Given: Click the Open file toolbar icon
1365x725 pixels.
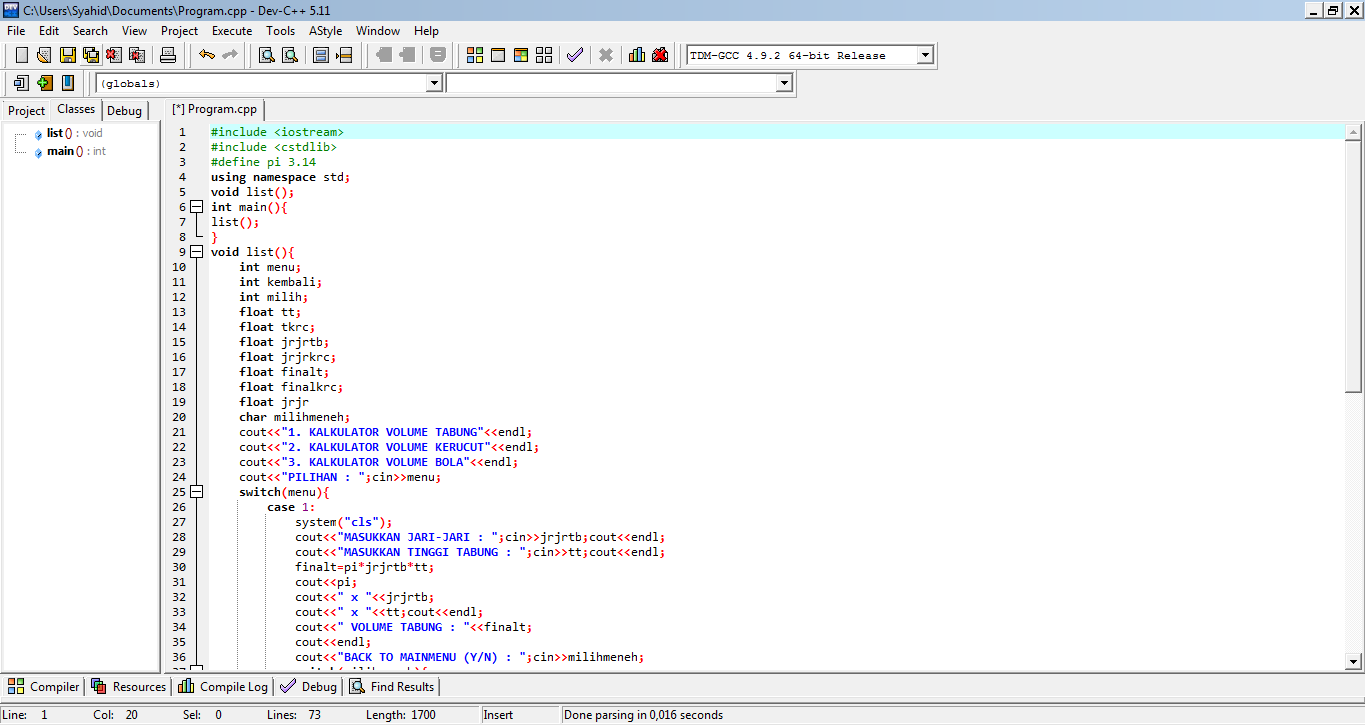Looking at the screenshot, I should (x=44, y=55).
